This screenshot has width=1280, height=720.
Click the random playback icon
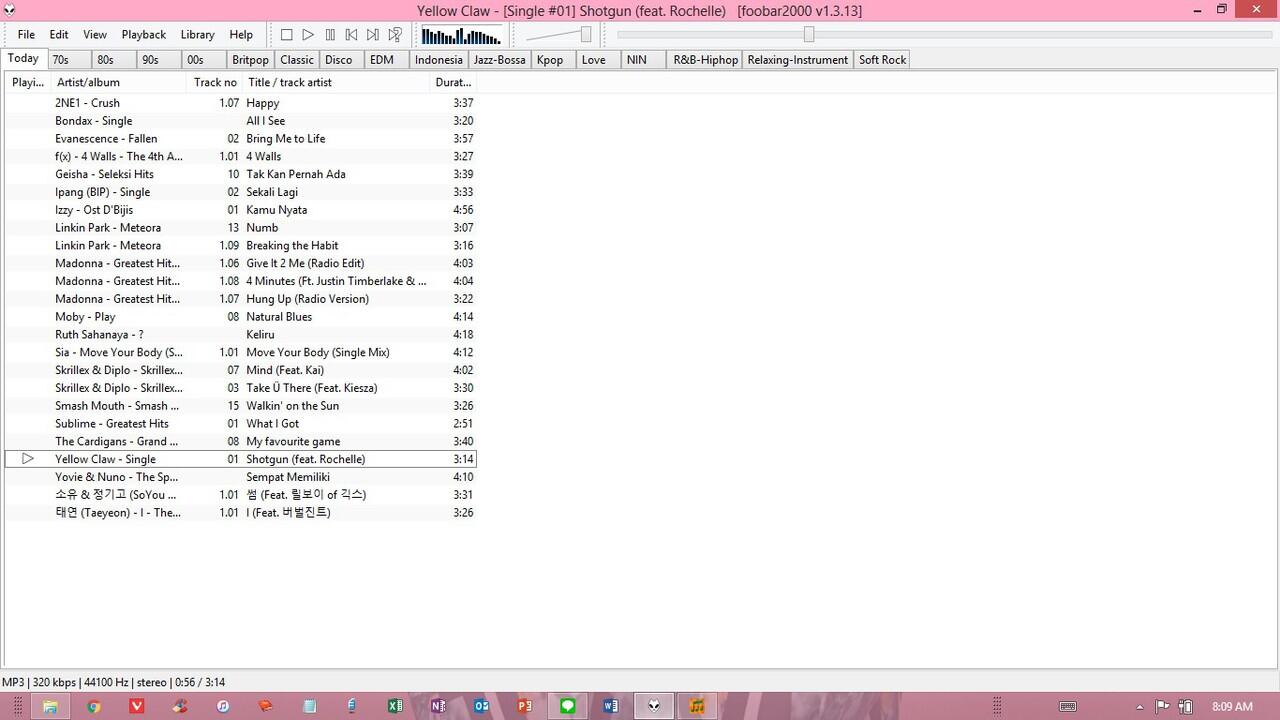395,35
